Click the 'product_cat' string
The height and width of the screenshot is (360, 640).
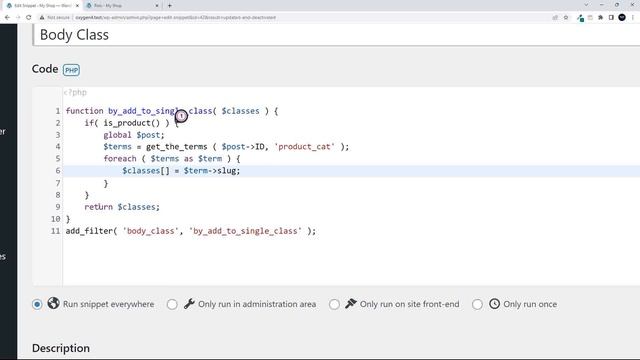tap(304, 147)
